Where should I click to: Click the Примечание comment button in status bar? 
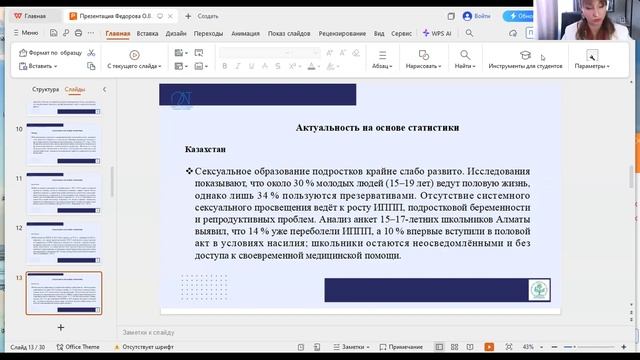pos(401,347)
